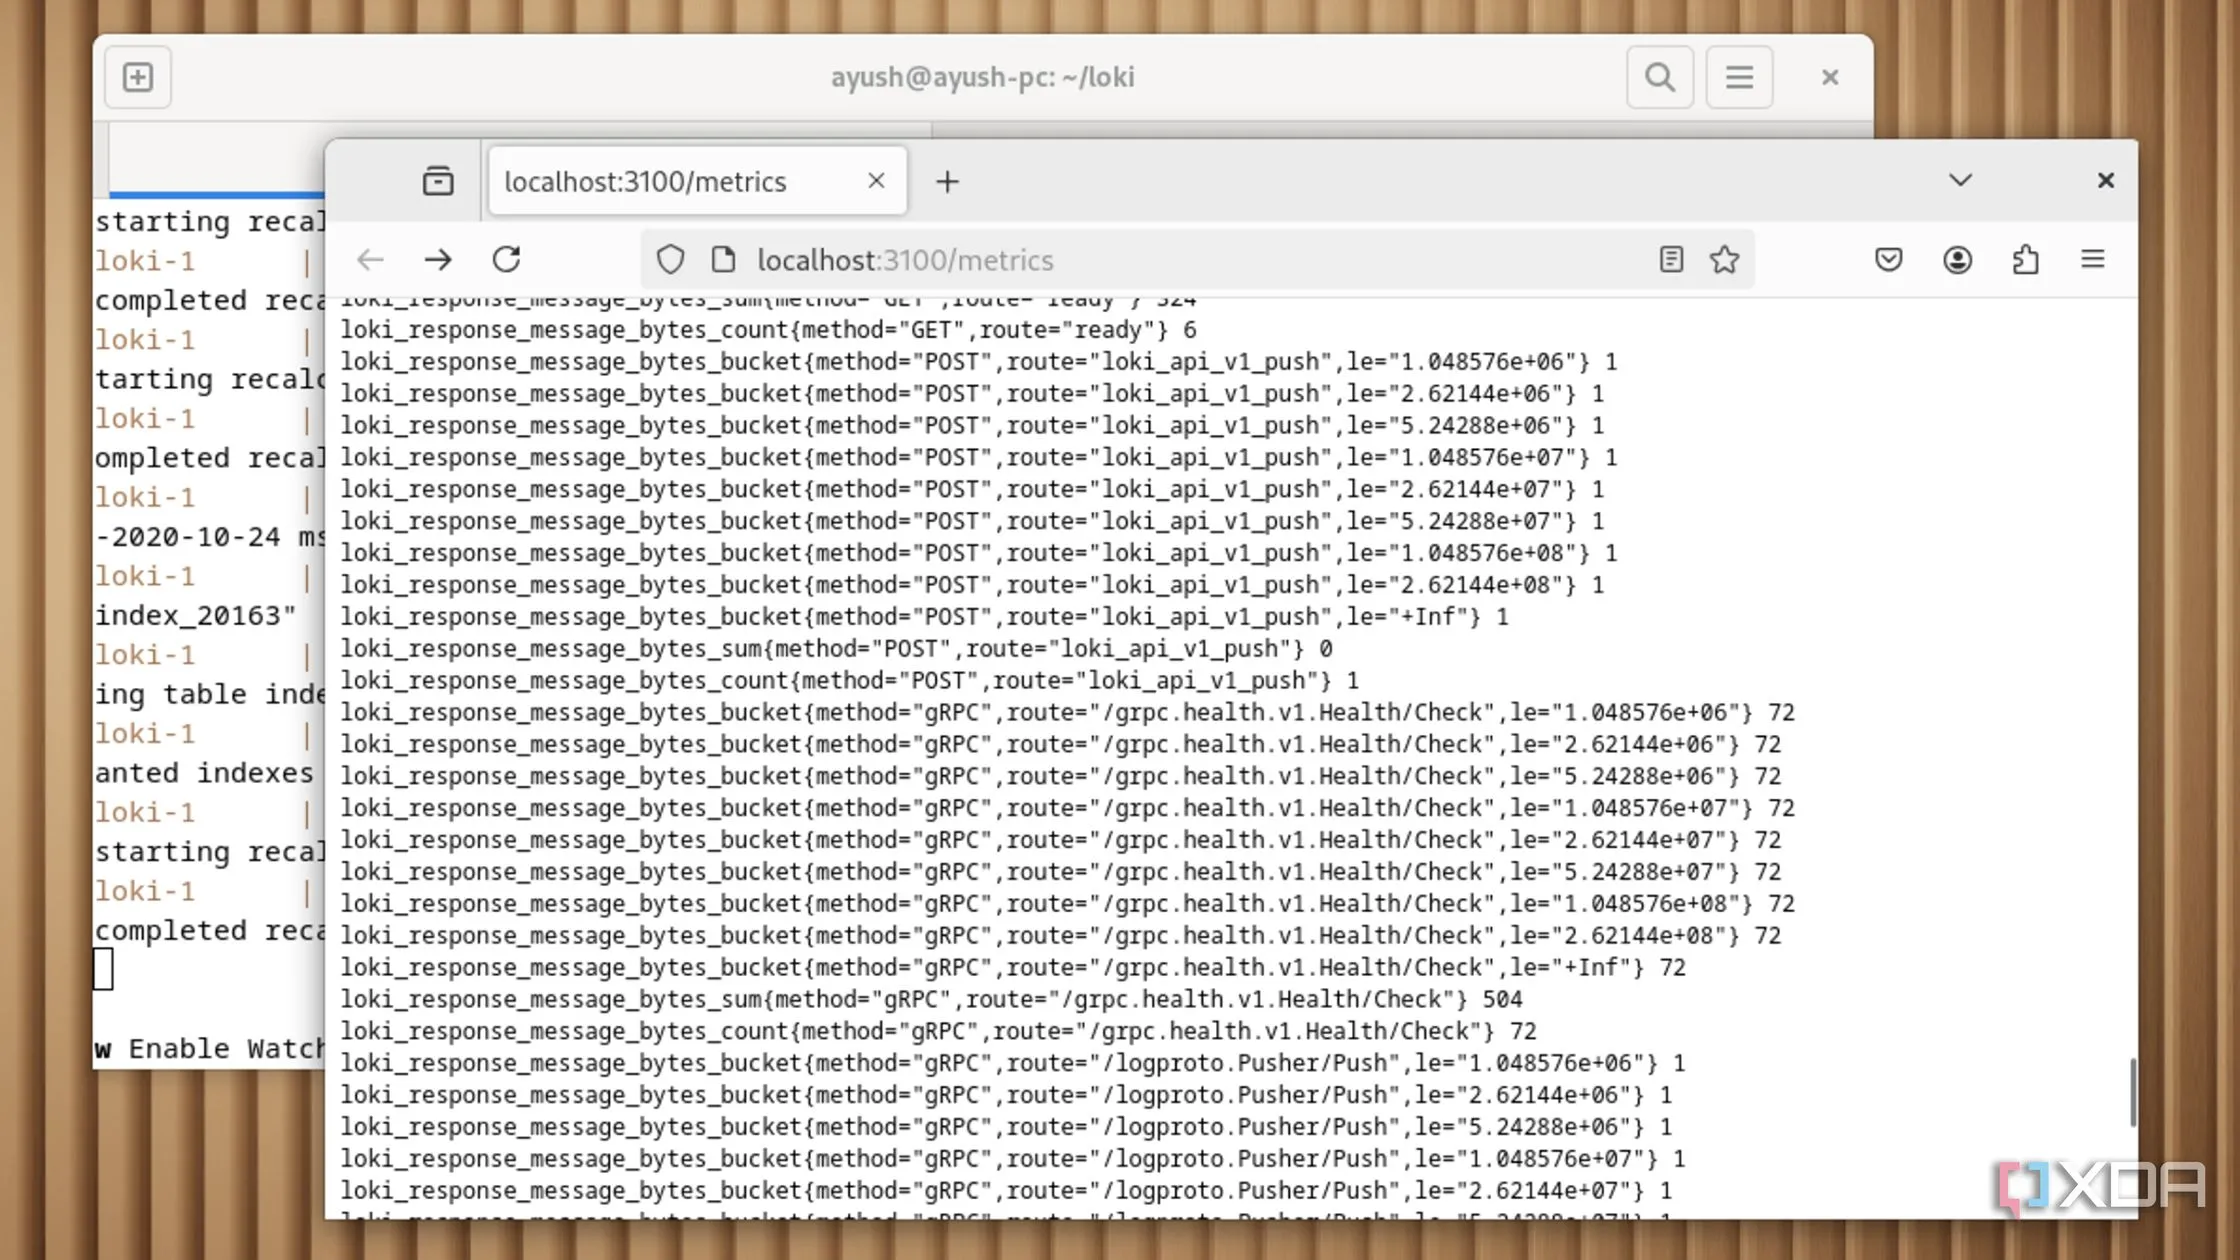2240x1260 pixels.
Task: Click the browser page vertical scrollbar thumb
Action: (2131, 1093)
